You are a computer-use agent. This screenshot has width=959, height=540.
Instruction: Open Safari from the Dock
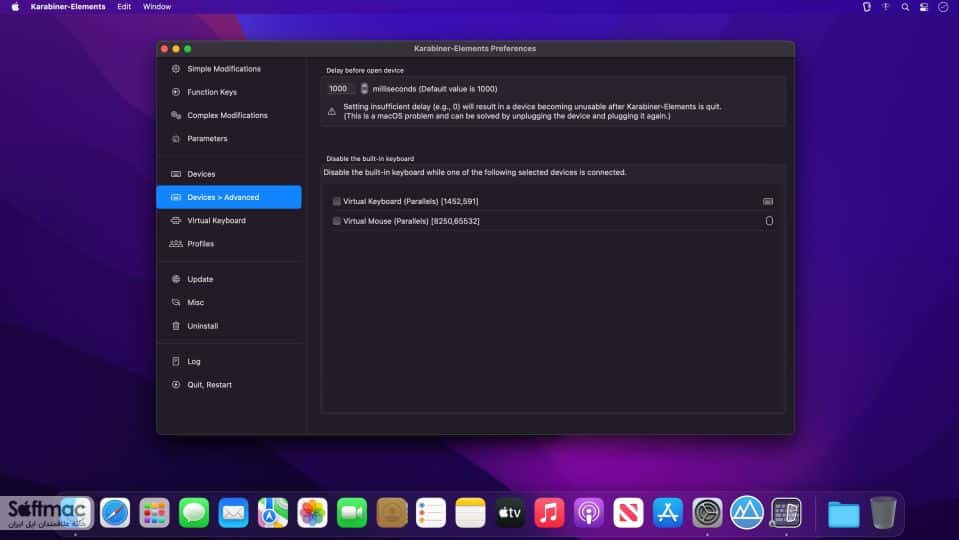tap(115, 512)
